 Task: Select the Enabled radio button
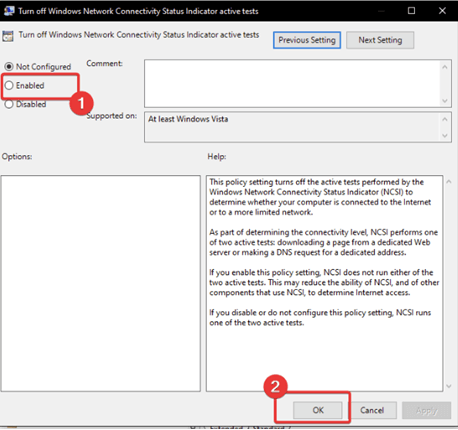point(9,85)
